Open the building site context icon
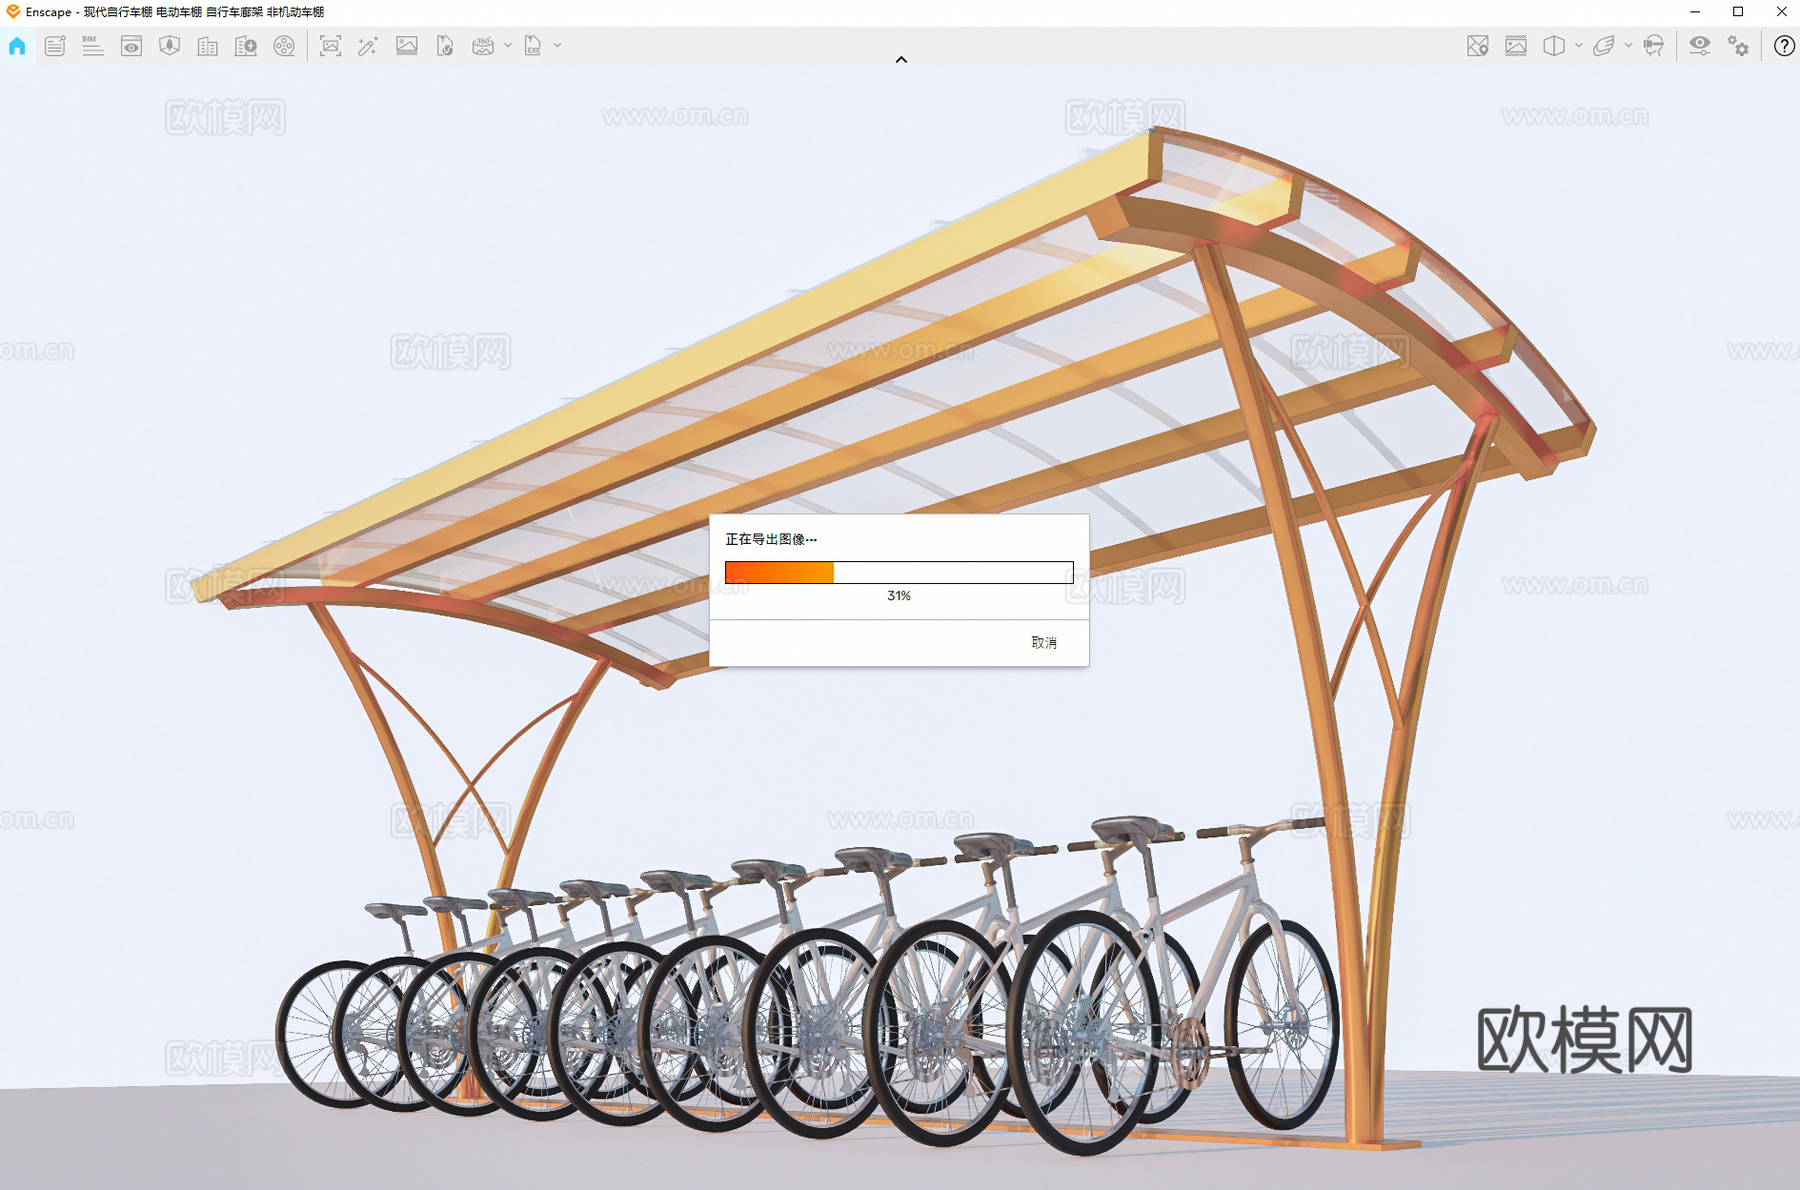The width and height of the screenshot is (1800, 1190). pos(207,46)
